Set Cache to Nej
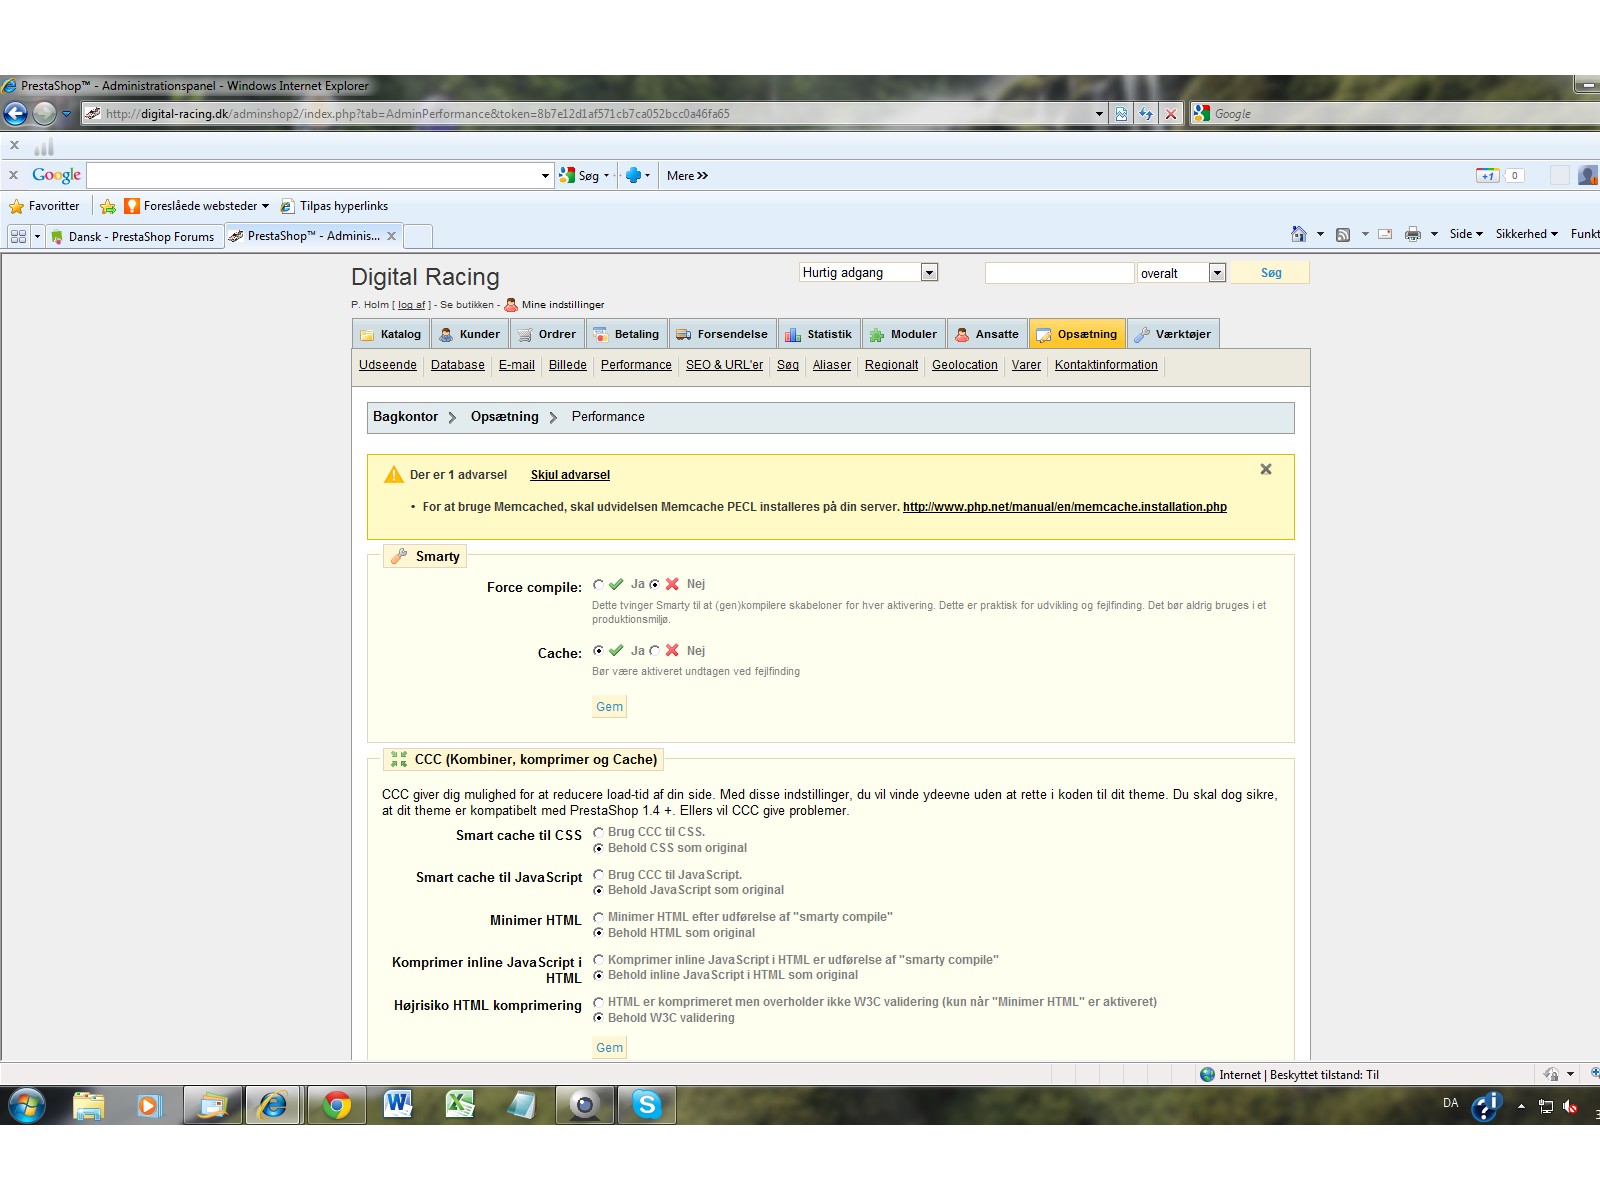The image size is (1600, 1200). tap(655, 651)
